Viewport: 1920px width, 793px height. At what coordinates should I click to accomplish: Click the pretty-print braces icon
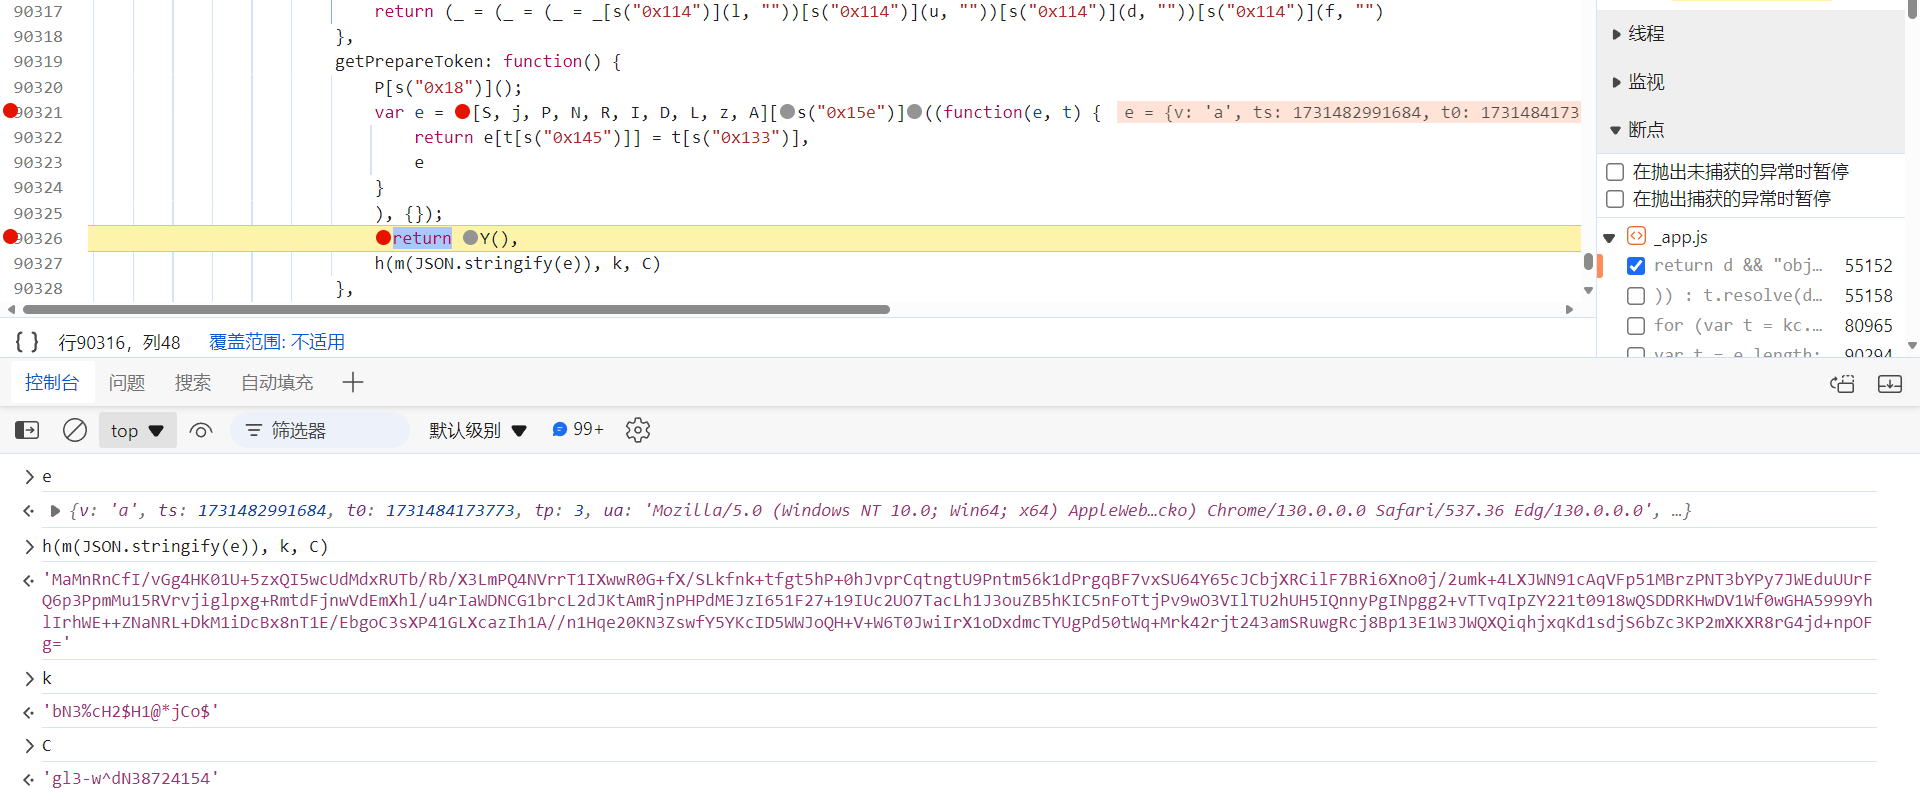(27, 342)
